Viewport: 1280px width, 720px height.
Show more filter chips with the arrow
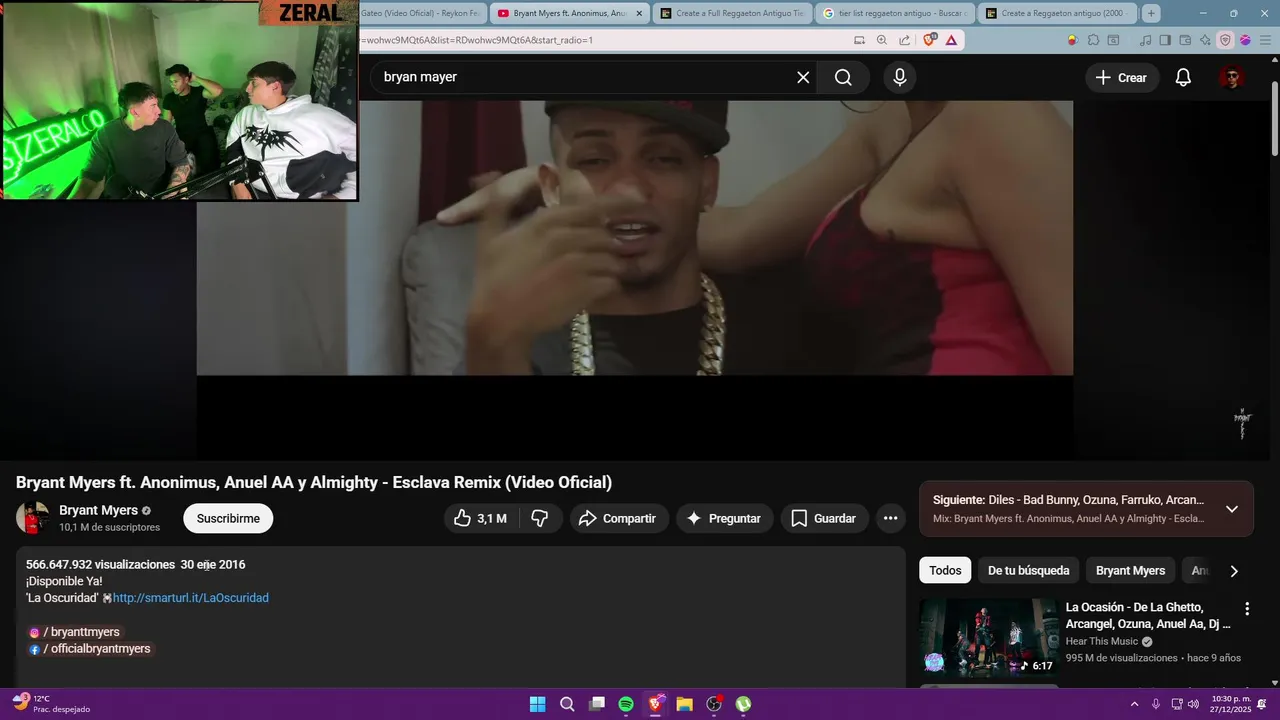click(1234, 571)
